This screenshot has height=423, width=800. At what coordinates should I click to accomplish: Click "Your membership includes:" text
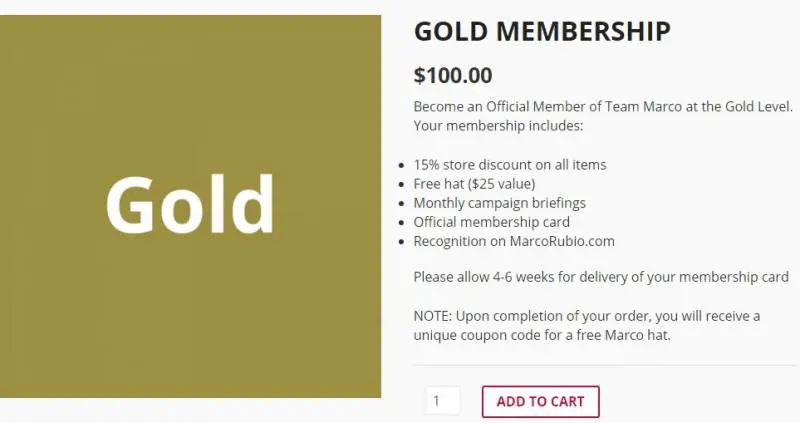(498, 126)
